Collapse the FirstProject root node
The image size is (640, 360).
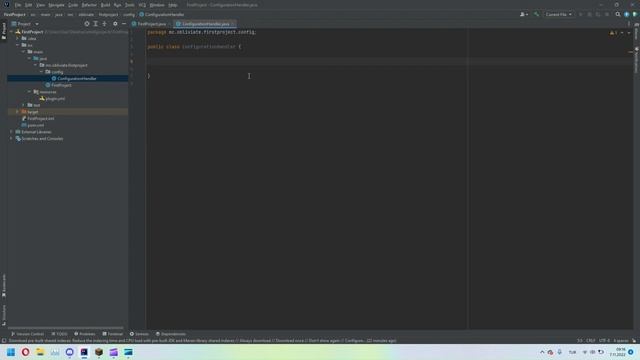[11, 32]
